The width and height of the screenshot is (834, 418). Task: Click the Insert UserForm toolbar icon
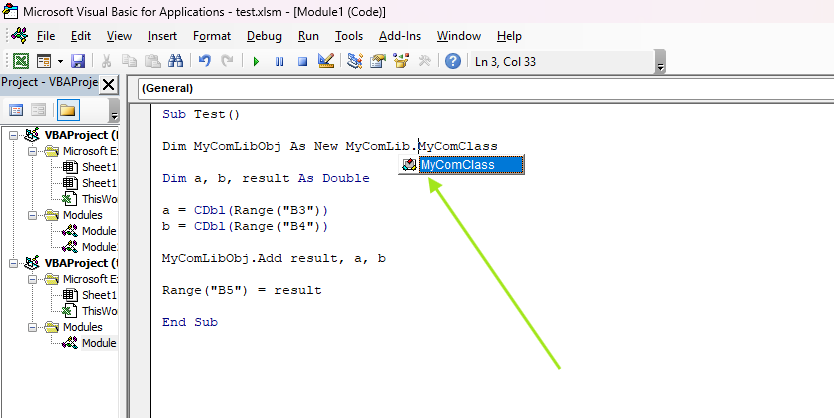click(x=44, y=61)
